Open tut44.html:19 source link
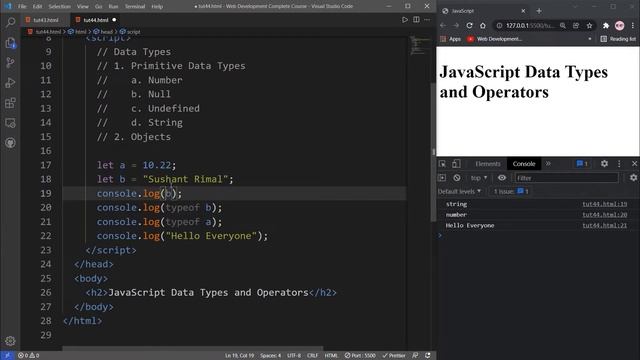This screenshot has height=360, width=640. (604, 204)
